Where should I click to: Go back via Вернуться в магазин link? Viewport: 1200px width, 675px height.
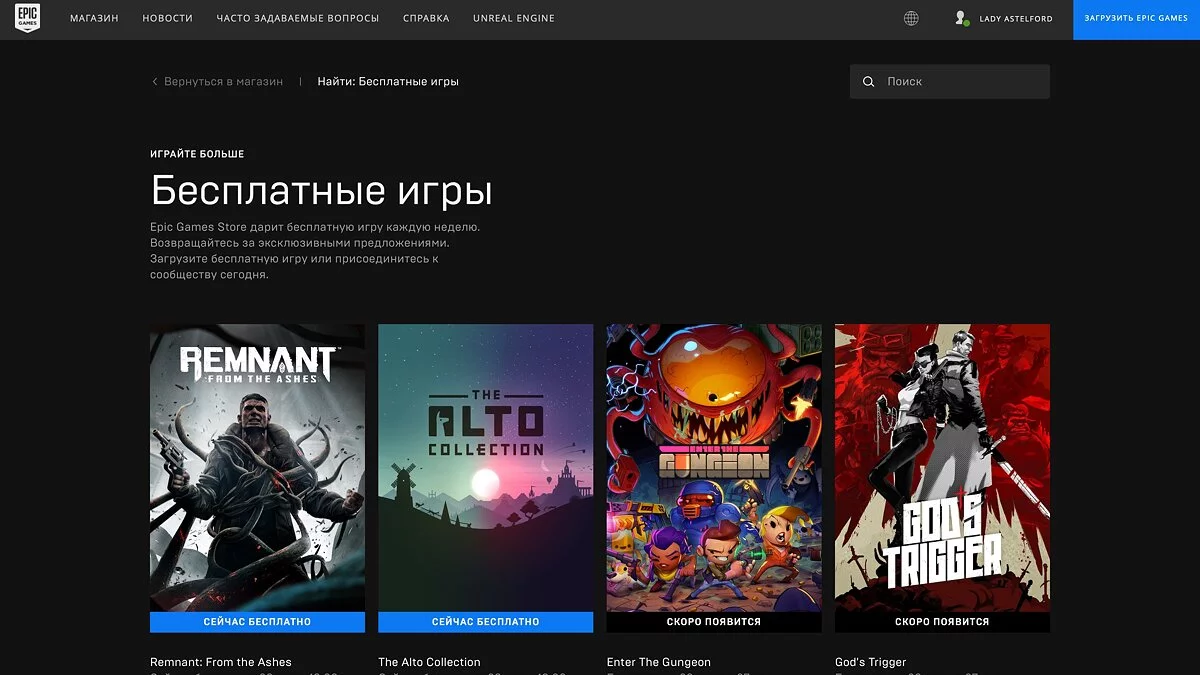pos(223,82)
